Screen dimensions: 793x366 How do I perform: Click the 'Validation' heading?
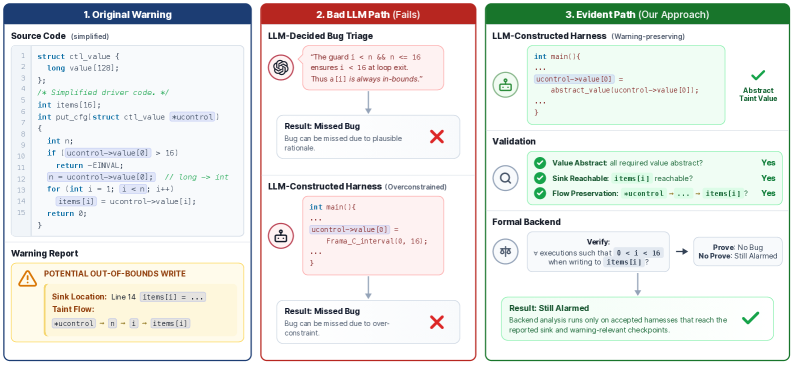click(514, 141)
